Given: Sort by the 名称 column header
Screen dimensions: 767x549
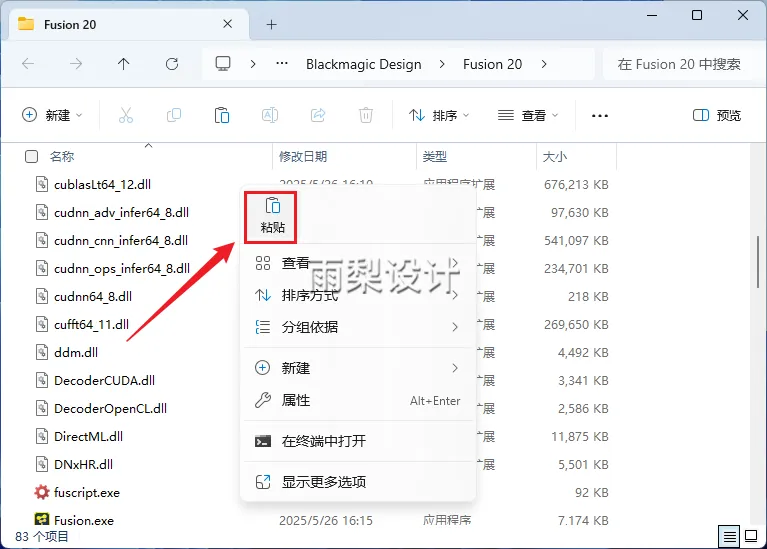Looking at the screenshot, I should click(x=62, y=157).
